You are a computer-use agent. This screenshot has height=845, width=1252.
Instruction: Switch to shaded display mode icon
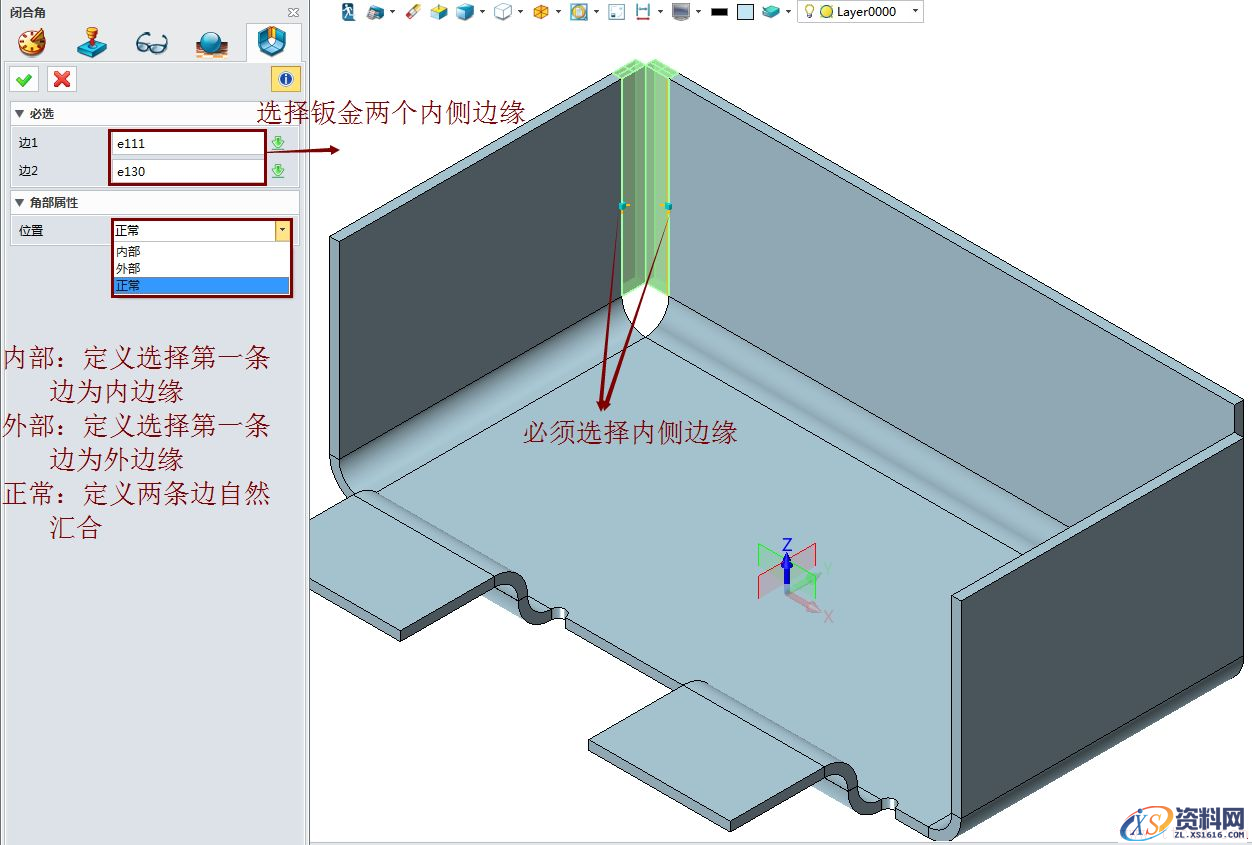click(464, 12)
